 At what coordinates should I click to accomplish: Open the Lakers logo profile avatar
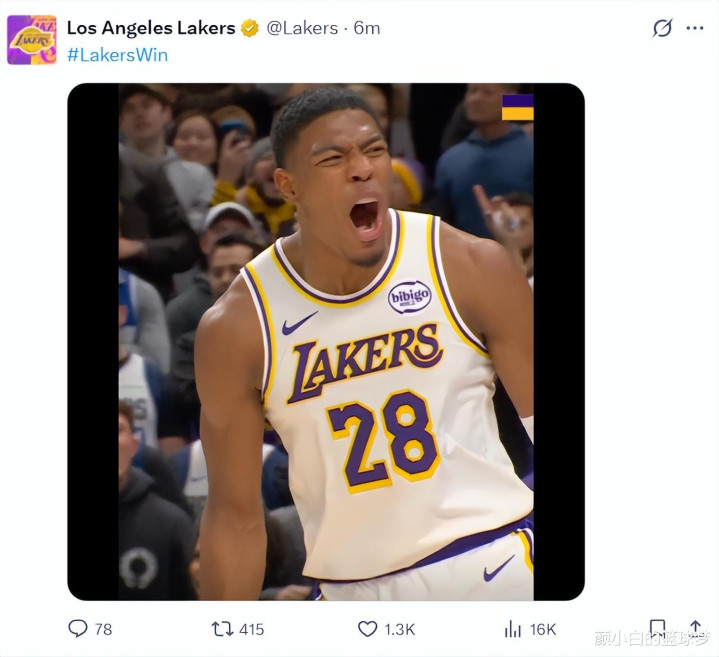(x=32, y=40)
